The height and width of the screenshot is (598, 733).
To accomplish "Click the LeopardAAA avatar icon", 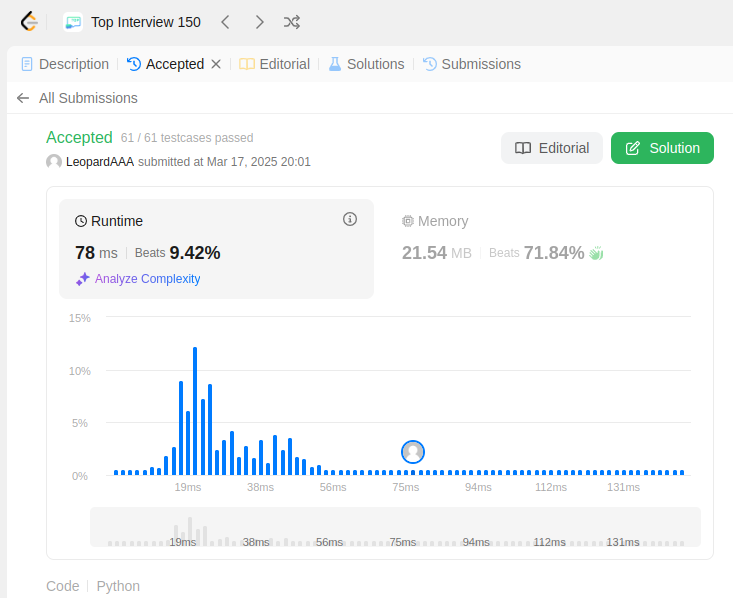I will click(54, 162).
